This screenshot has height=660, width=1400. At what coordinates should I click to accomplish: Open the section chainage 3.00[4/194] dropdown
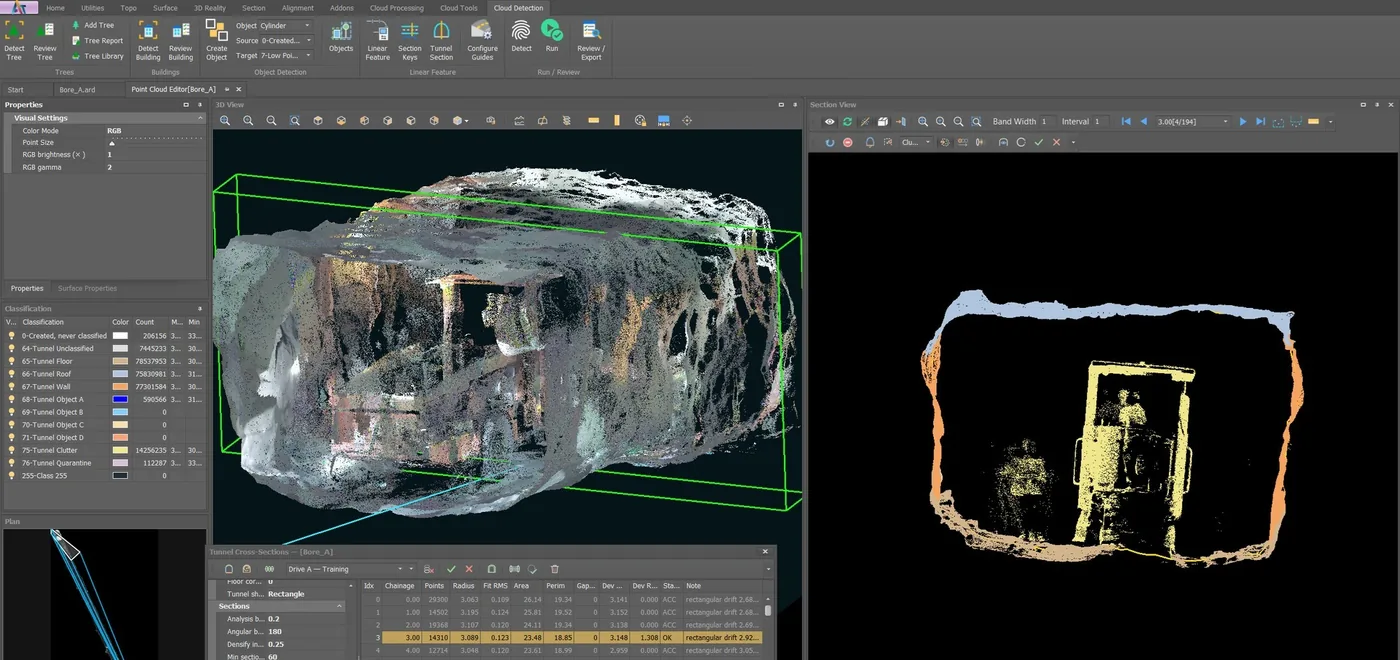click(1192, 122)
